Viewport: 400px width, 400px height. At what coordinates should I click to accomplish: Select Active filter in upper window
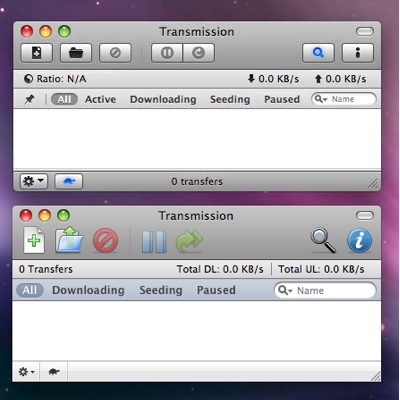click(100, 99)
